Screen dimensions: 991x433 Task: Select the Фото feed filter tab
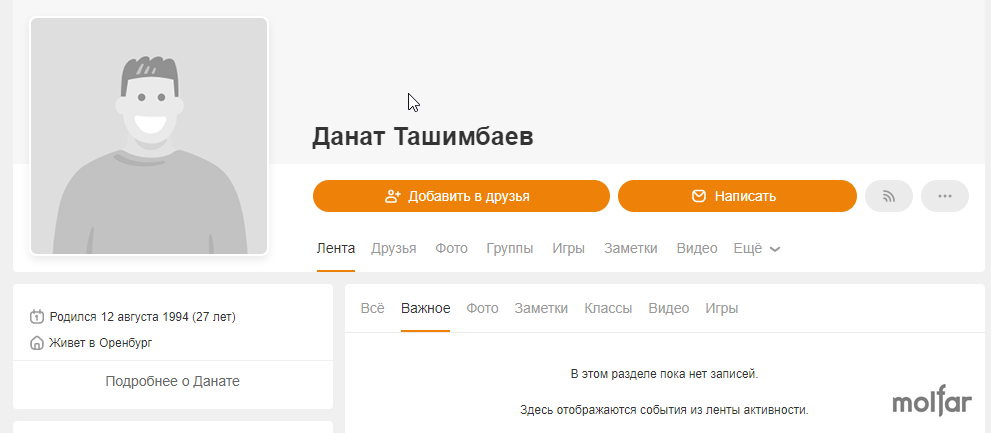tap(482, 308)
